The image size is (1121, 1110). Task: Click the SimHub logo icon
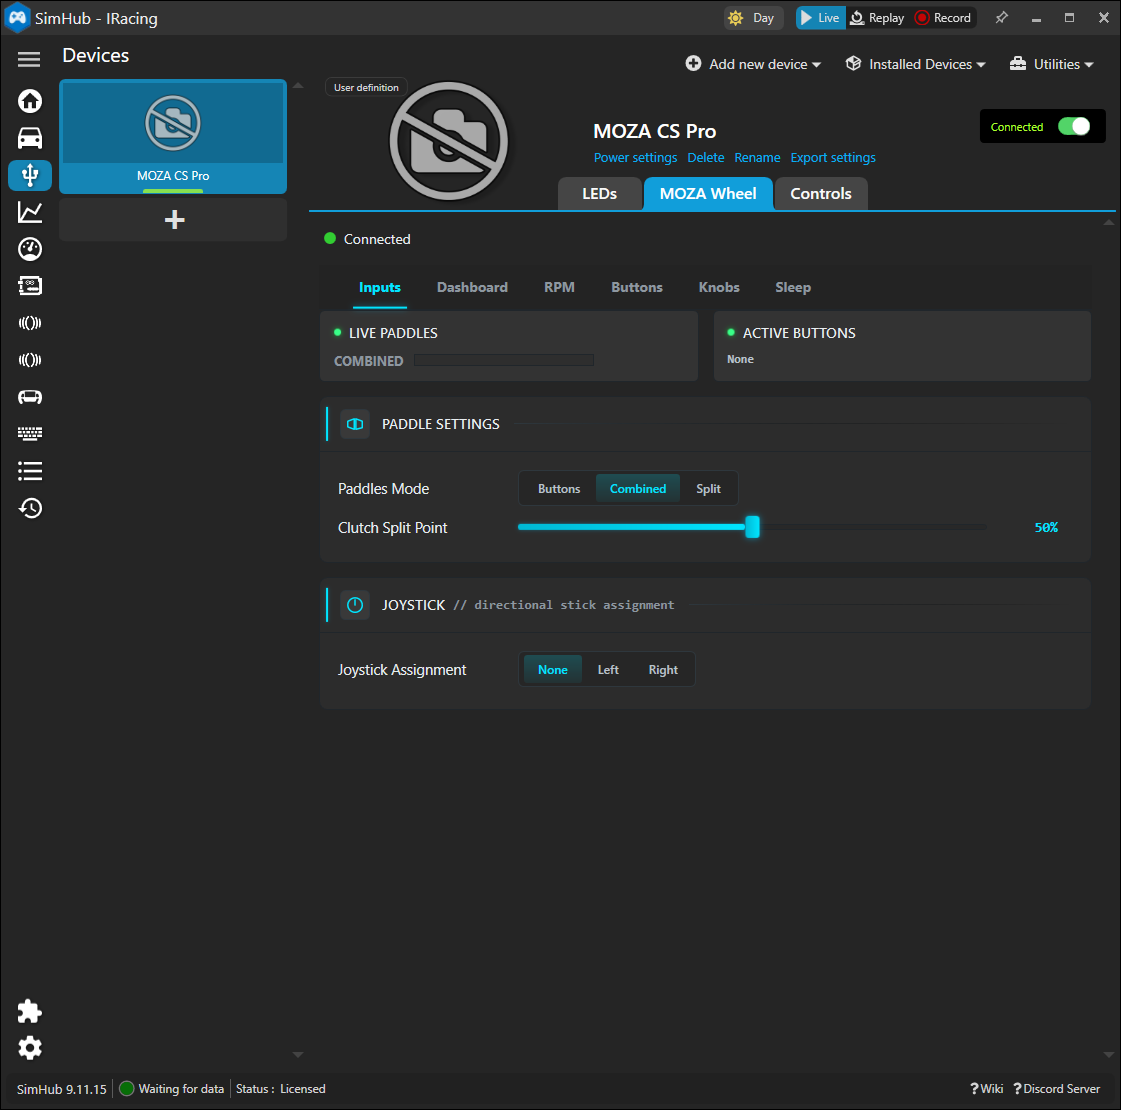pyautogui.click(x=17, y=18)
